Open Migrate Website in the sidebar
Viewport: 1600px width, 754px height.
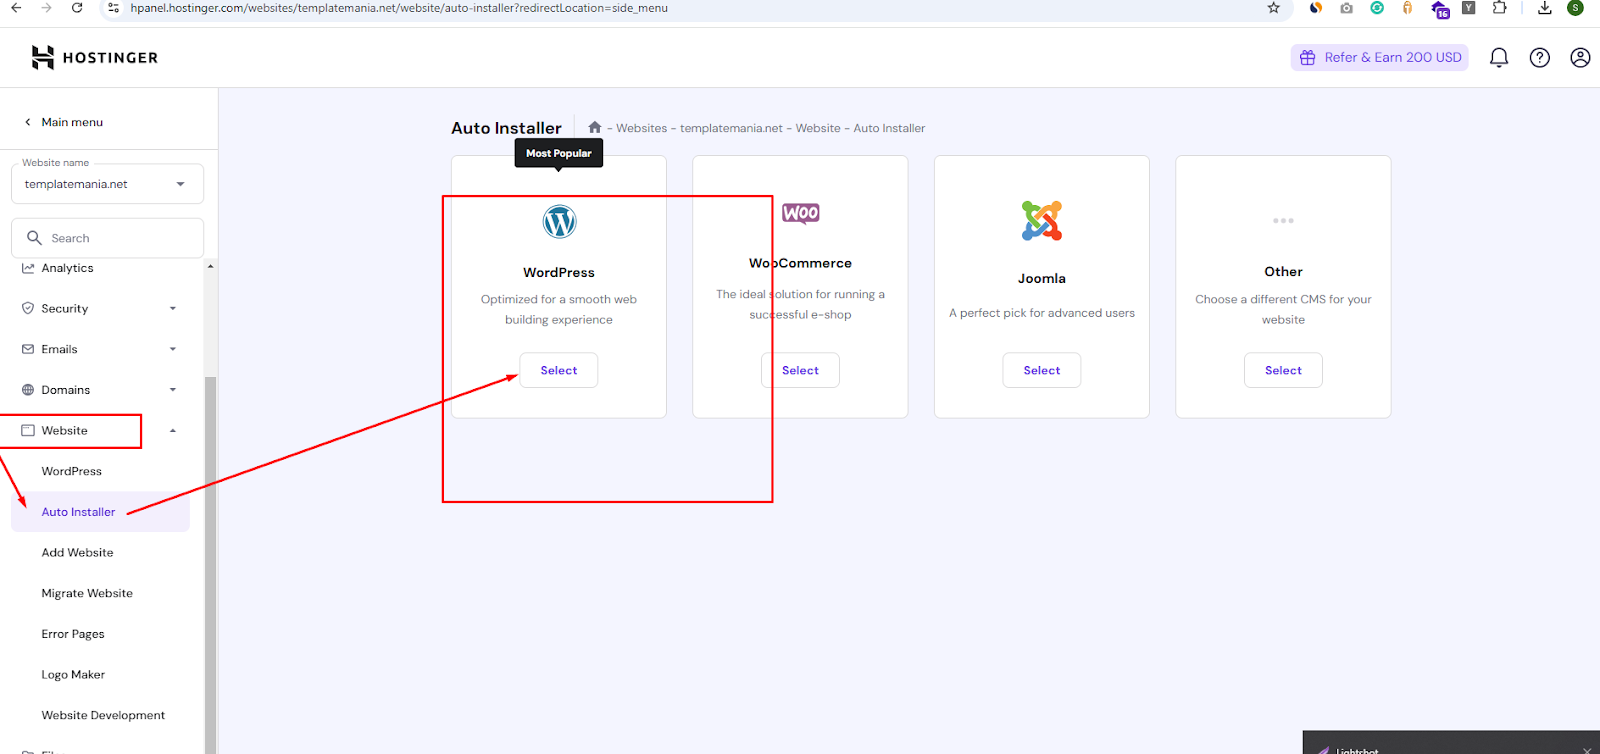87,593
